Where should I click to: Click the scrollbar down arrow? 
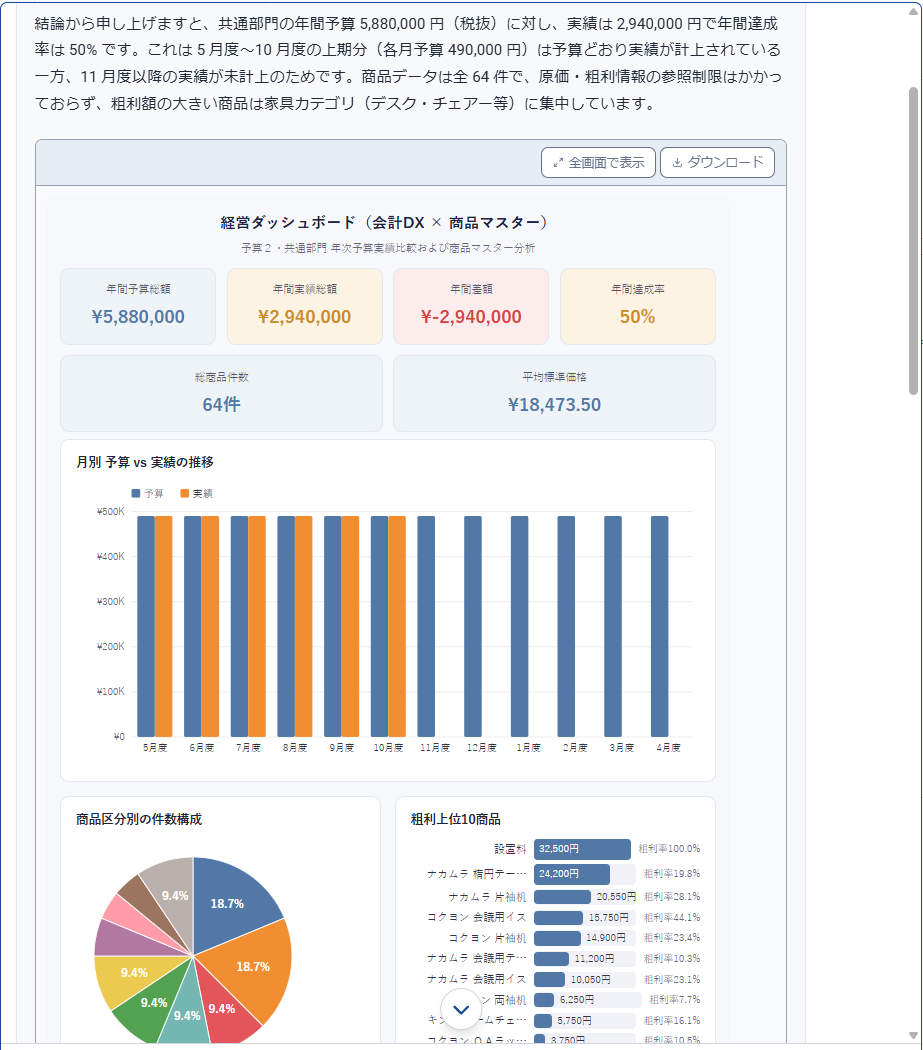pos(914,1035)
